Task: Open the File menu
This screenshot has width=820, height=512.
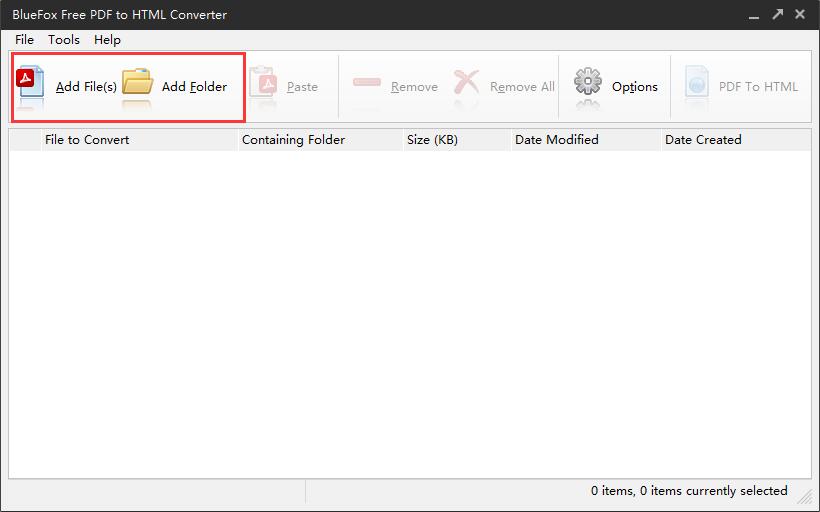Action: (25, 40)
